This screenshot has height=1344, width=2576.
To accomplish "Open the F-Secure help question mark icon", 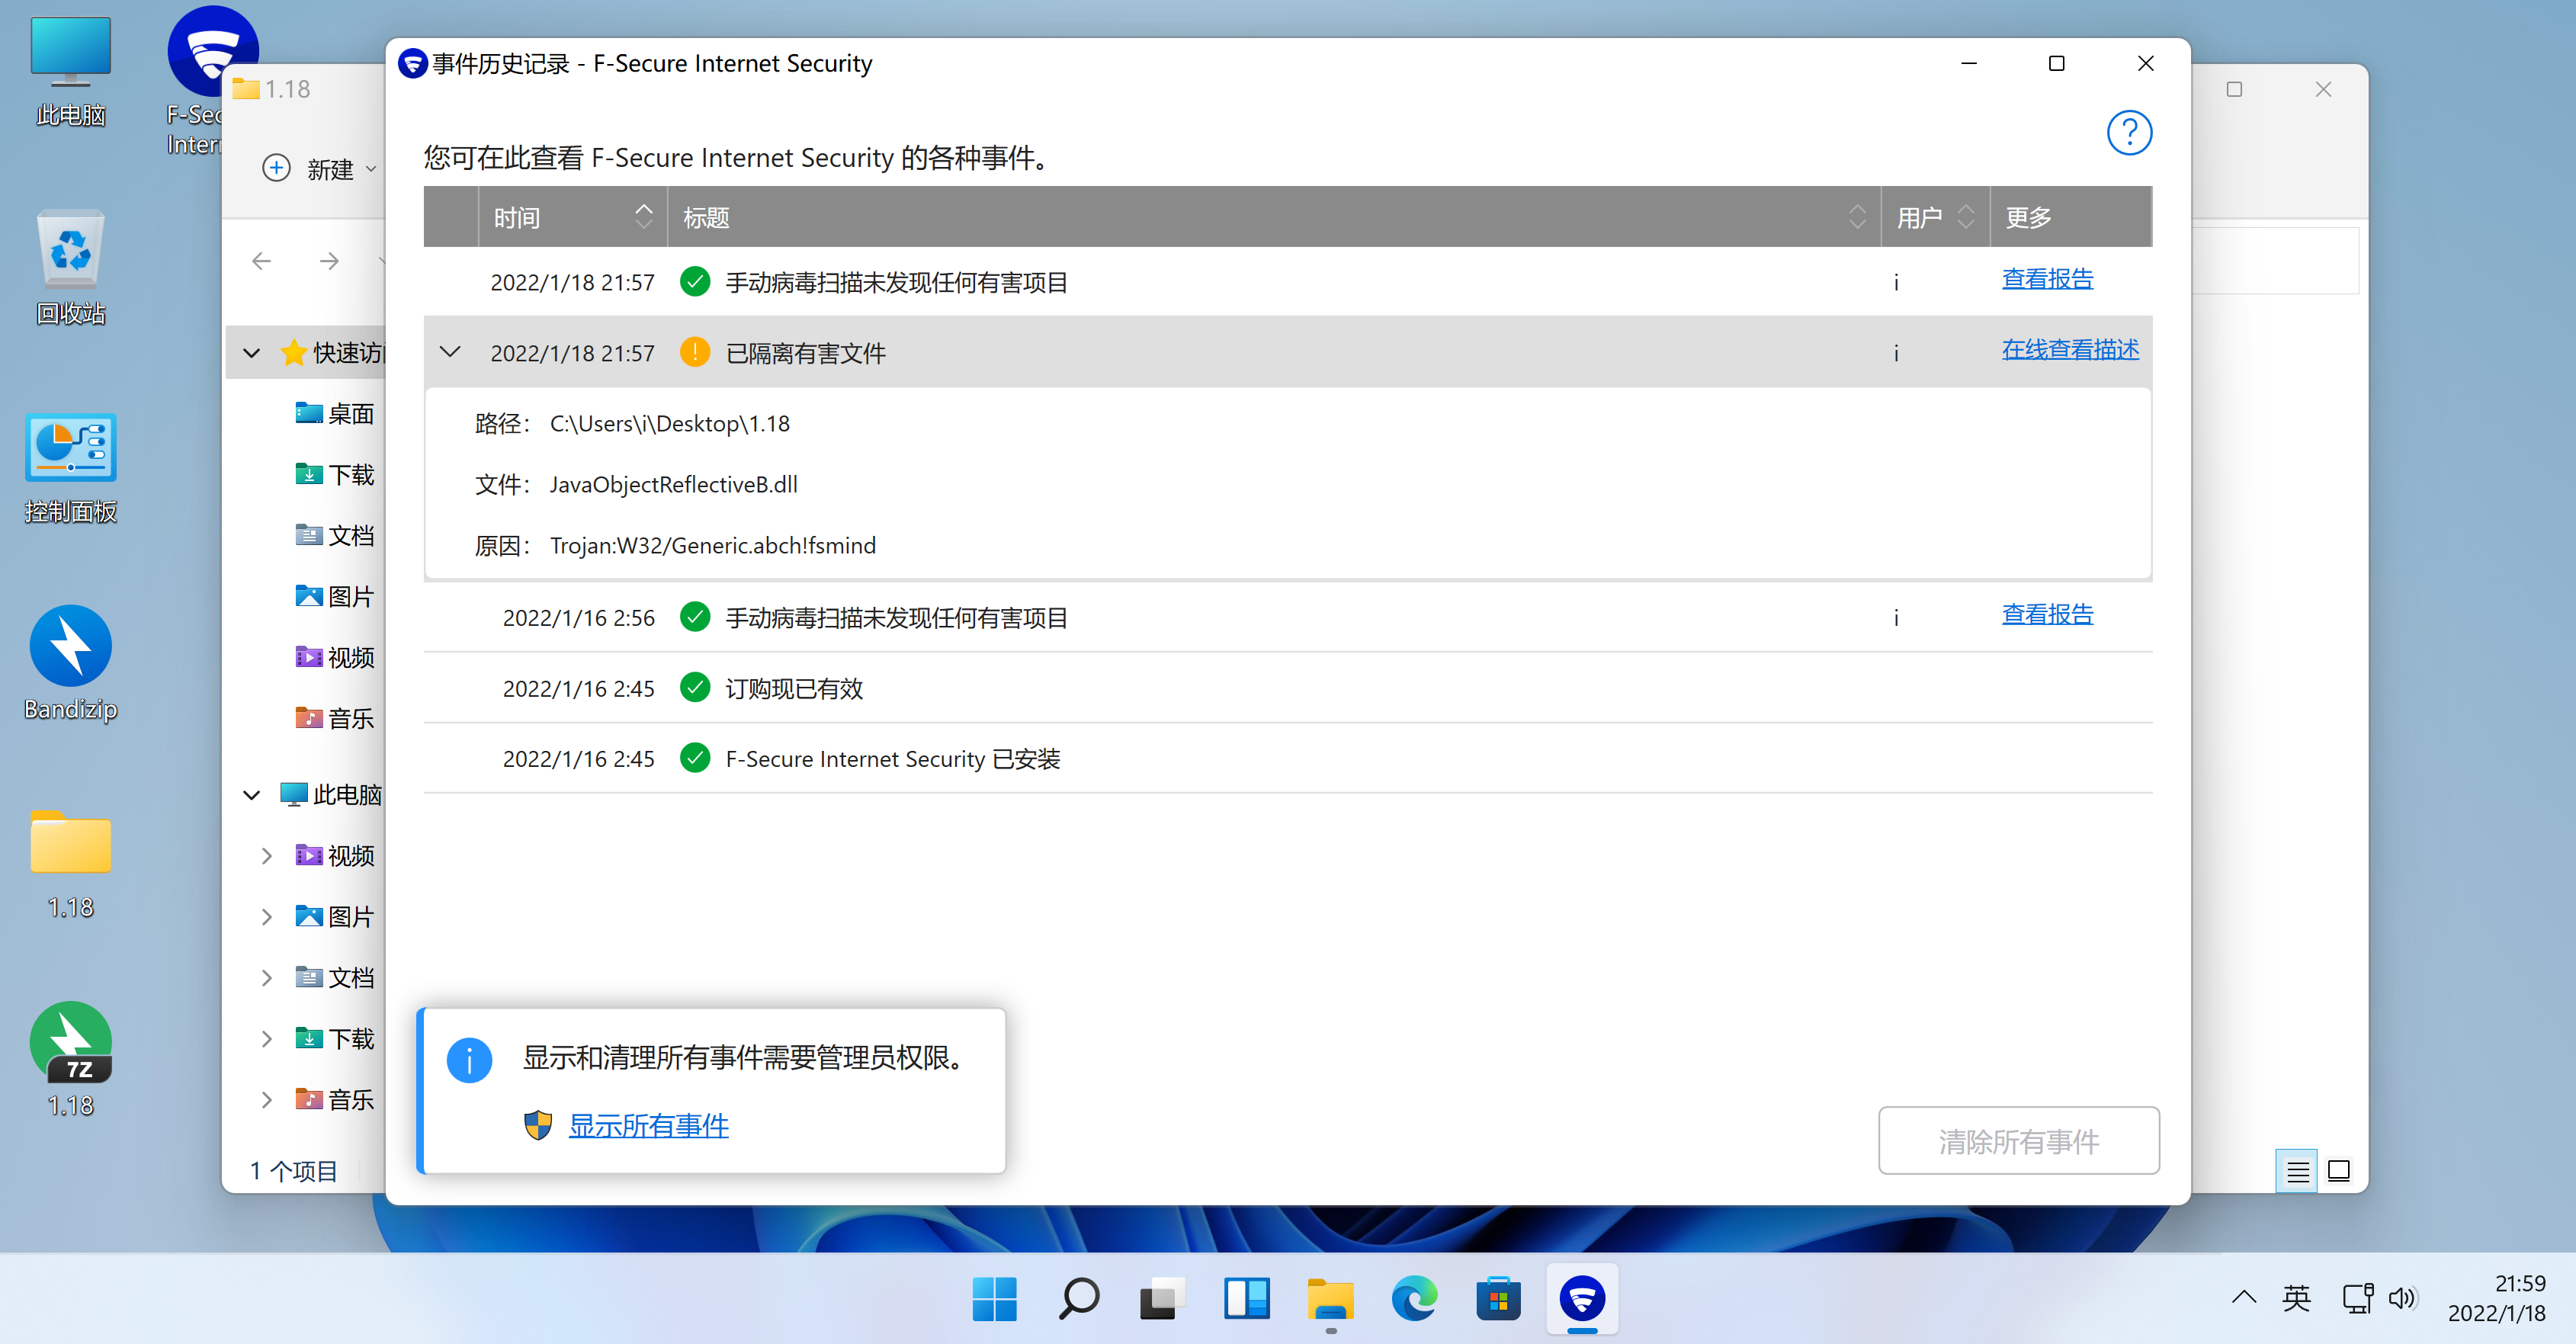I will (2129, 132).
